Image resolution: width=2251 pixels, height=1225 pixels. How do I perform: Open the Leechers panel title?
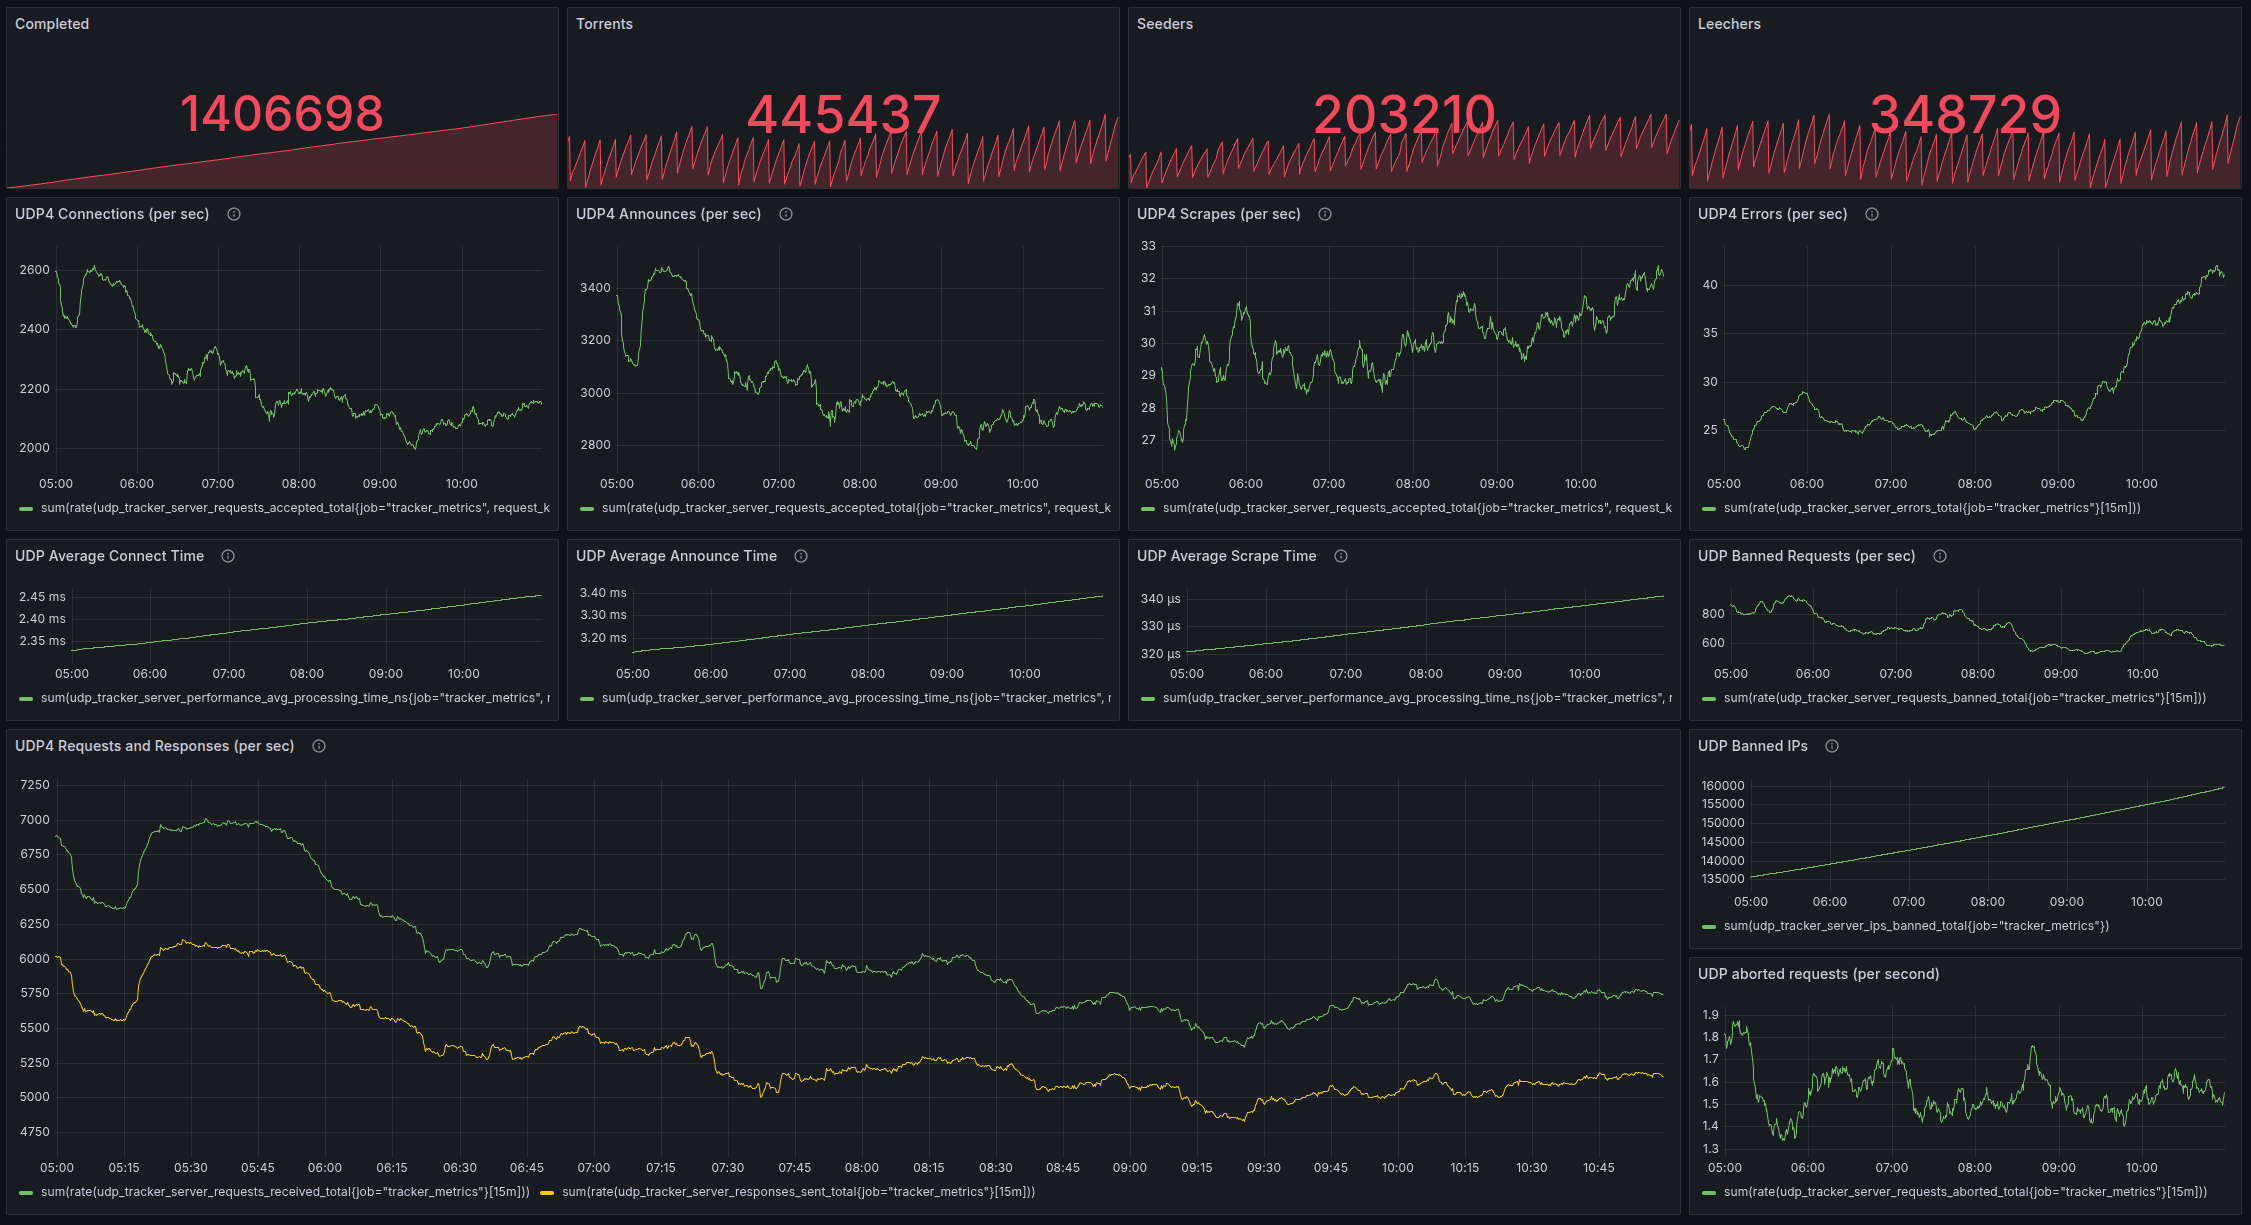pos(1729,24)
